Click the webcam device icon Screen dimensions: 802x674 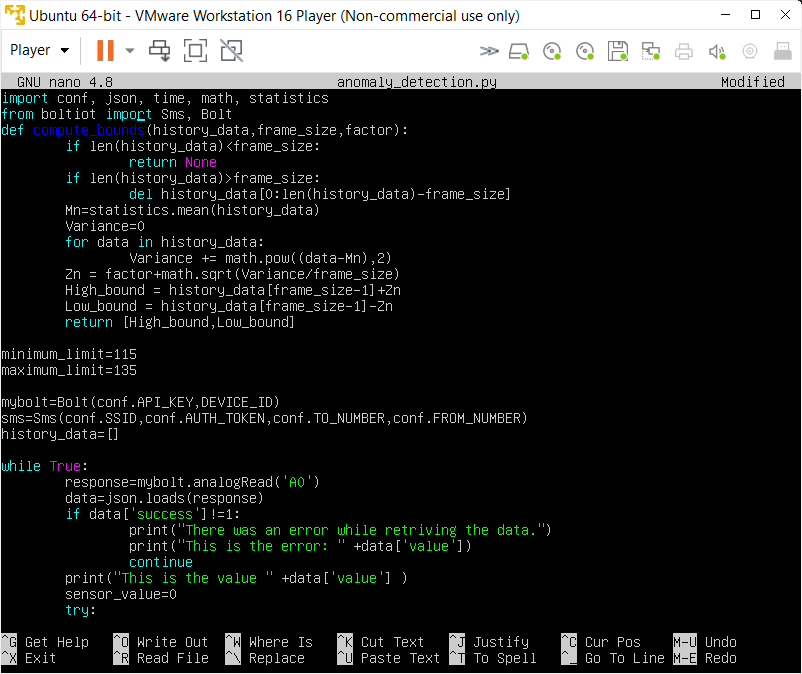tap(750, 51)
